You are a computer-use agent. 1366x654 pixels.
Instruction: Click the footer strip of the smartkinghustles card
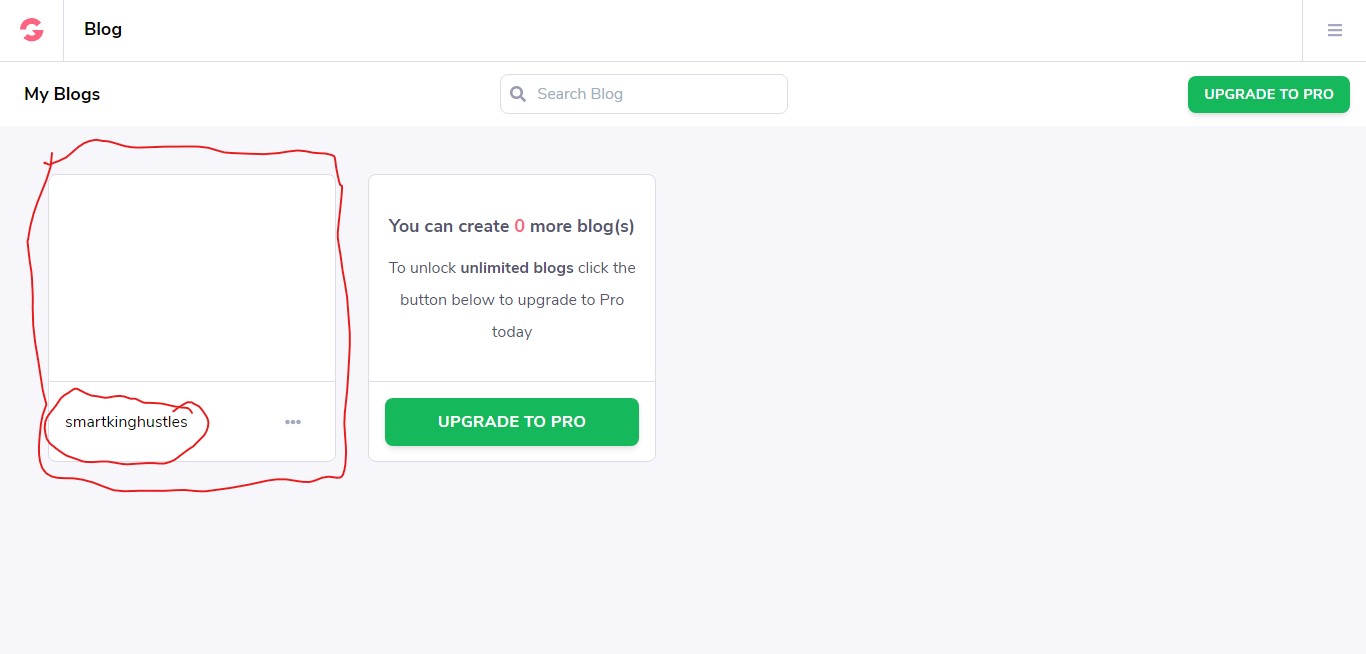coord(192,422)
